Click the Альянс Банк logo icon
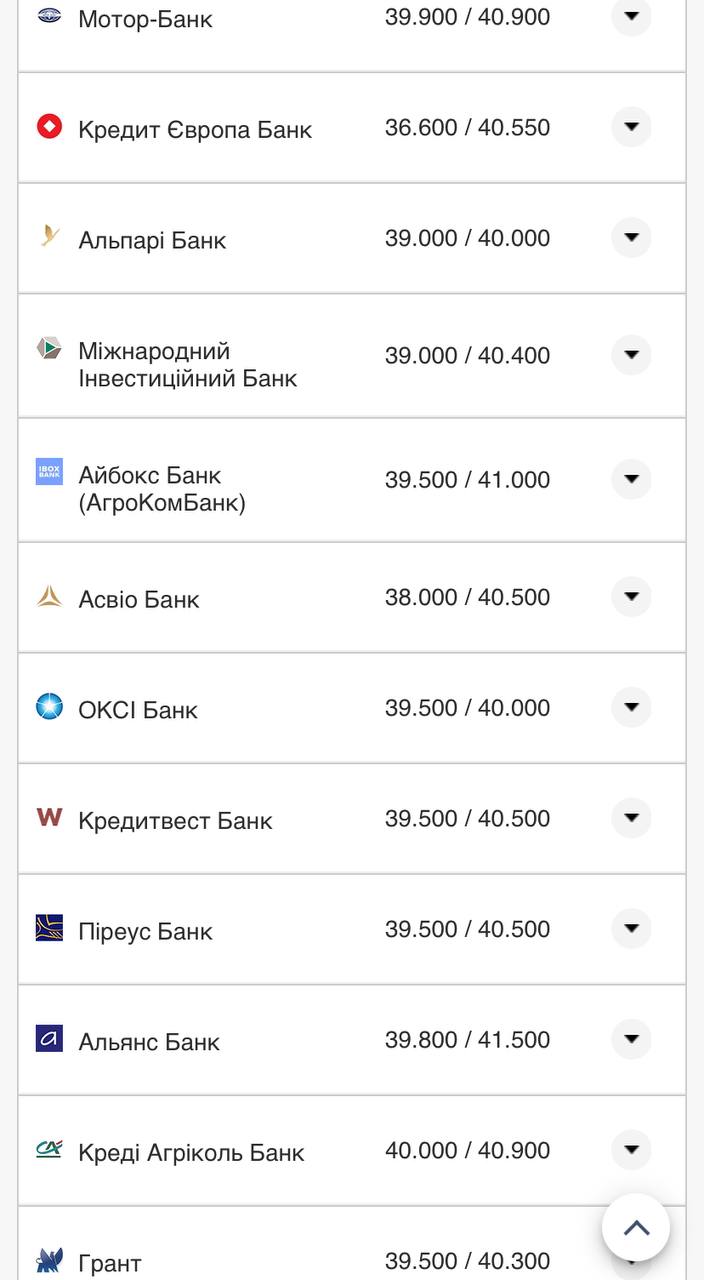 [x=49, y=1039]
